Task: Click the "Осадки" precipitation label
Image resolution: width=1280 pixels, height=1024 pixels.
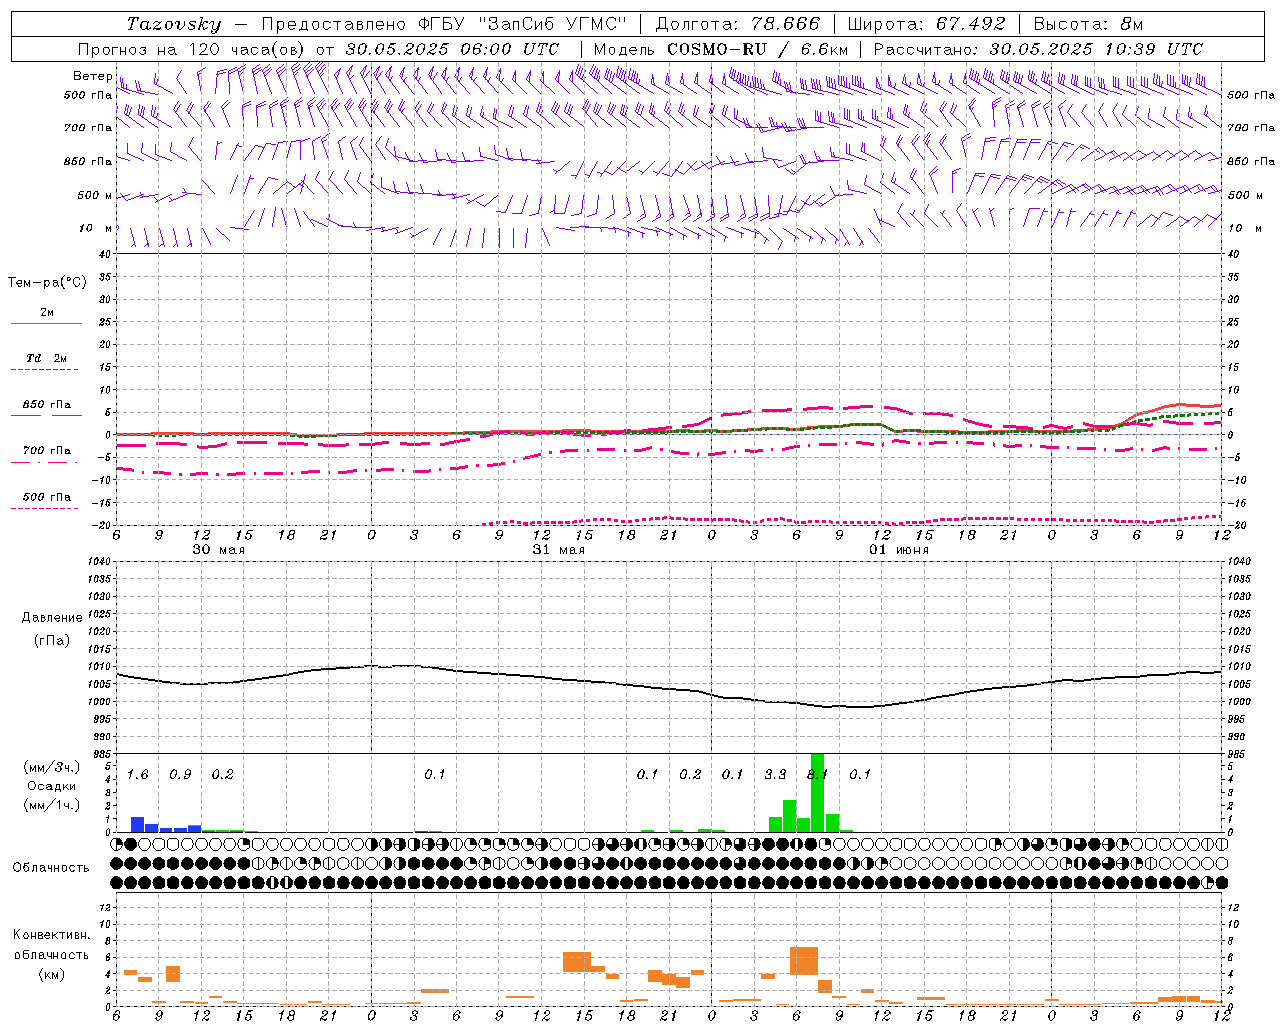Action: (x=51, y=786)
